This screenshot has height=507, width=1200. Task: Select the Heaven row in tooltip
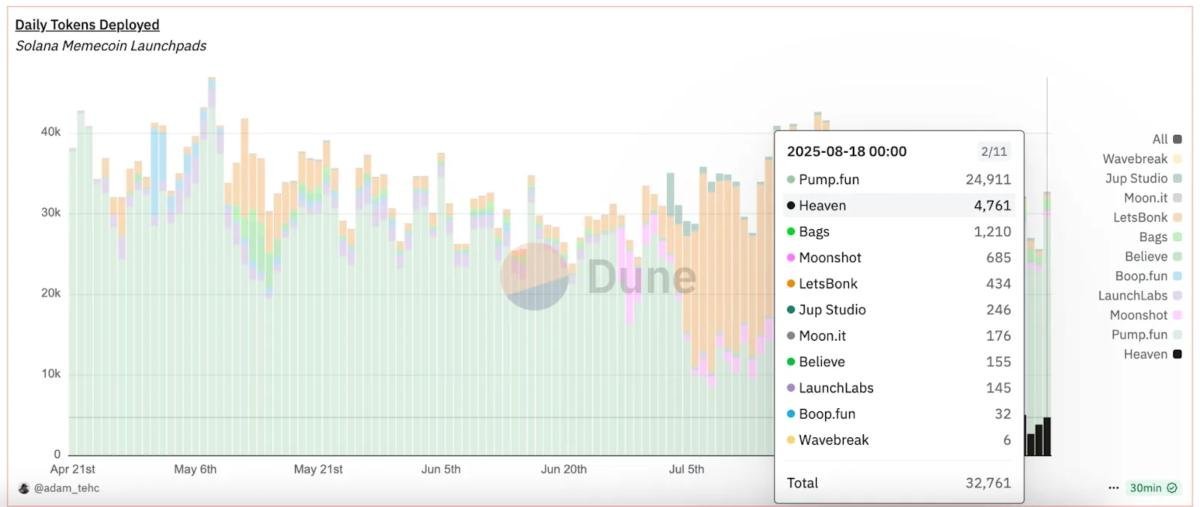pyautogui.click(x=897, y=206)
